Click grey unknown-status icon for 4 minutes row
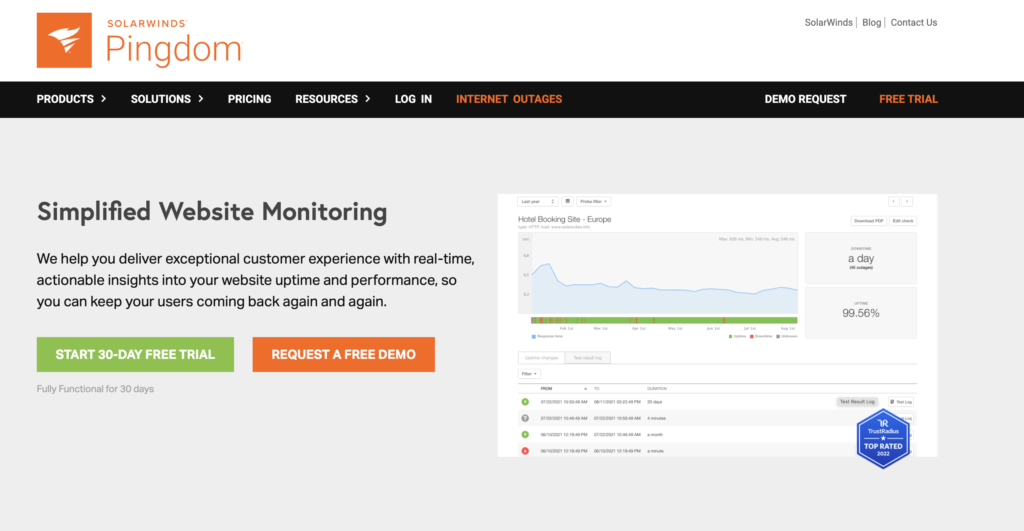Image resolution: width=1024 pixels, height=531 pixels. tap(525, 418)
